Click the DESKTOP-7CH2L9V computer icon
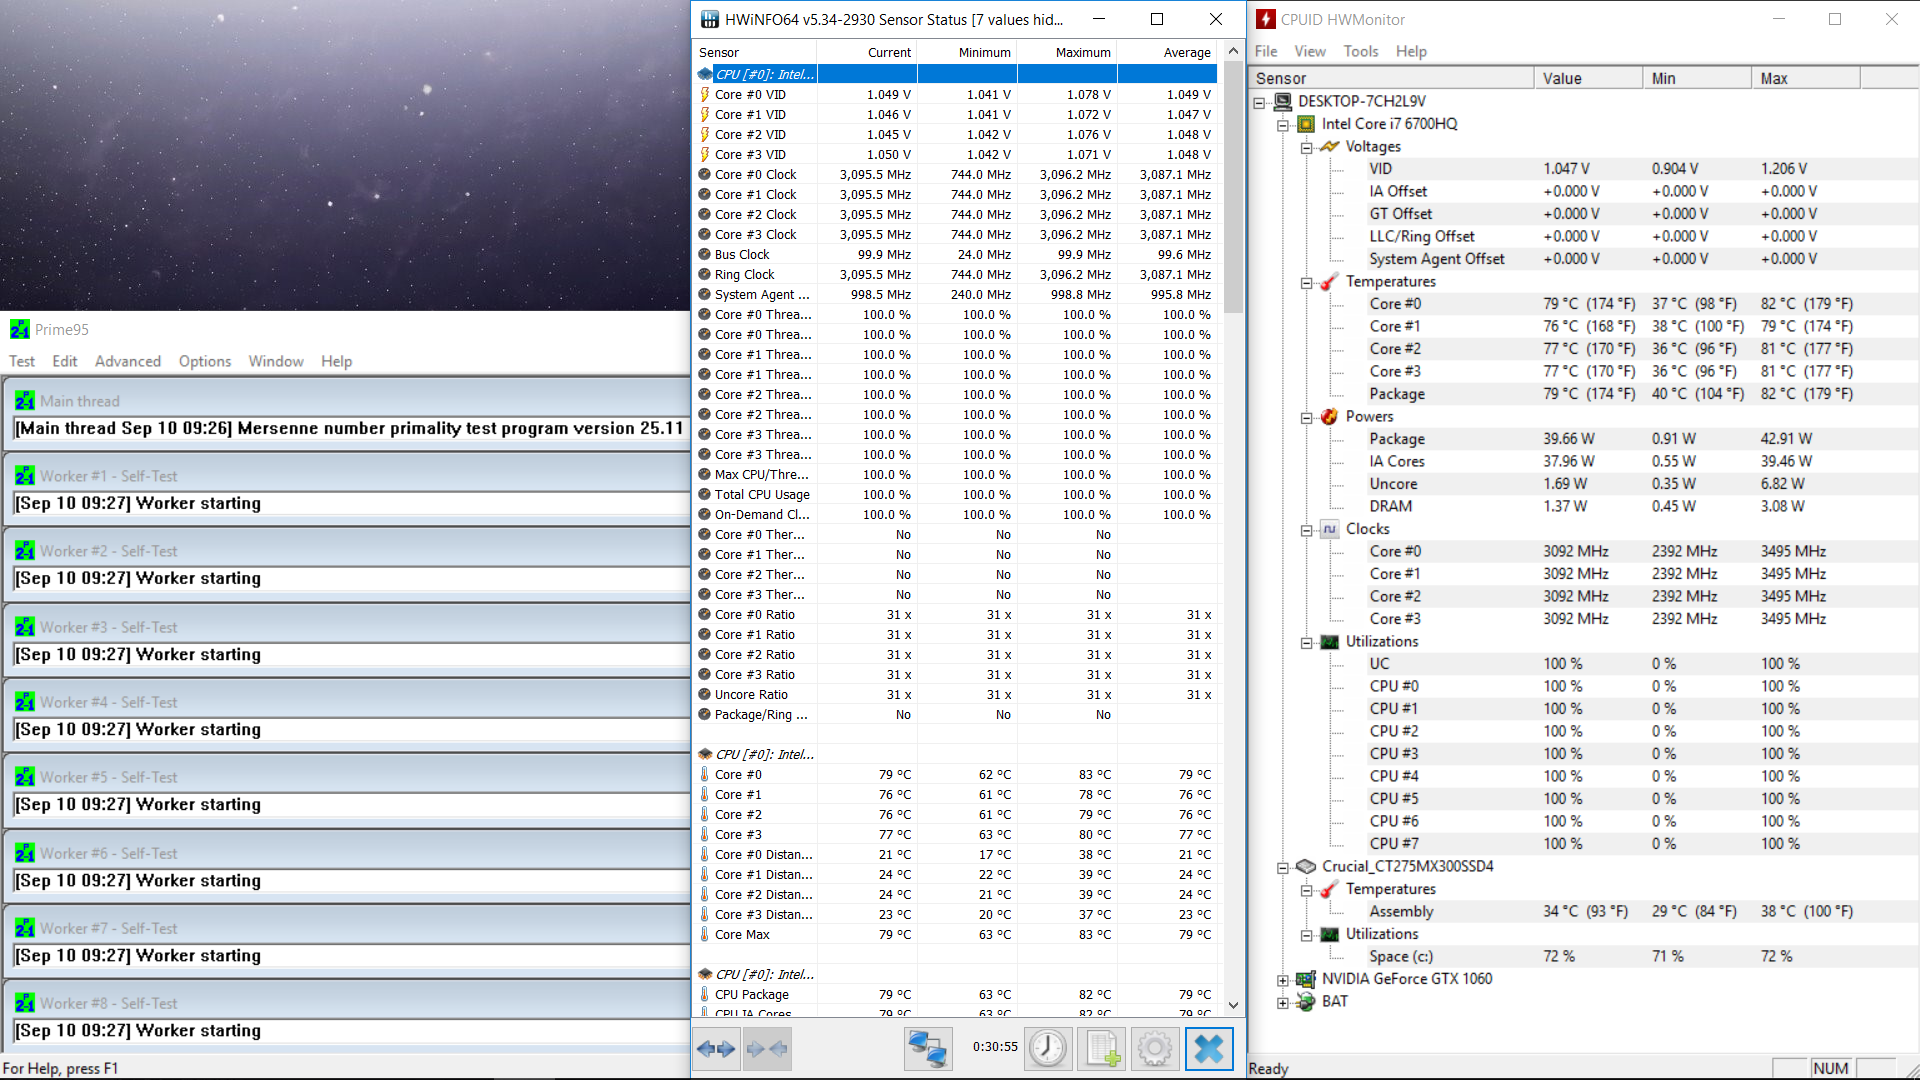 tap(1283, 101)
